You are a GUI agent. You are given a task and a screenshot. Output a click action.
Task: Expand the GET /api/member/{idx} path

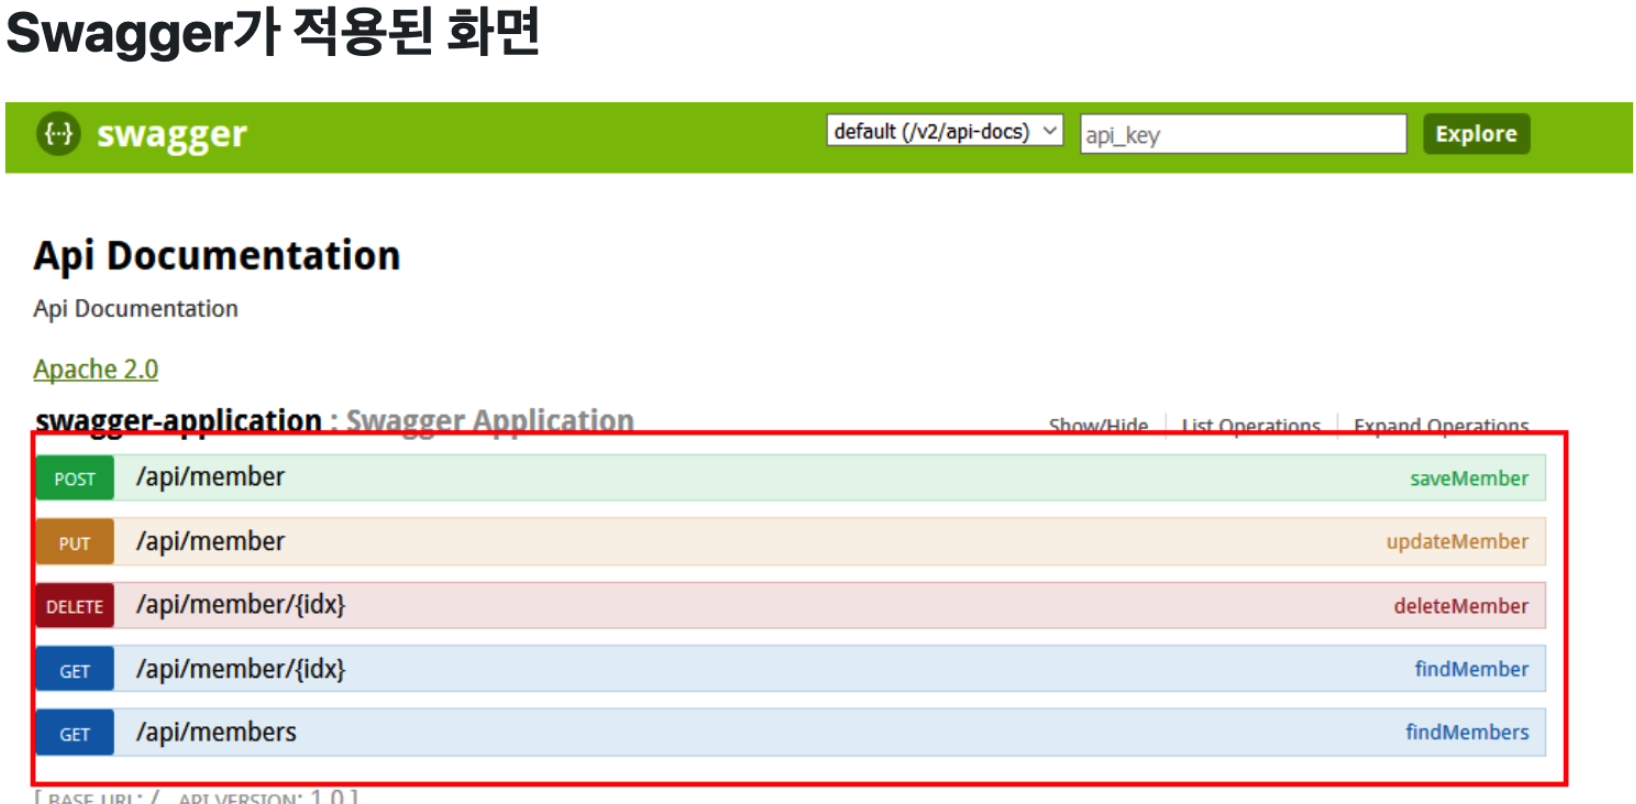coord(241,669)
